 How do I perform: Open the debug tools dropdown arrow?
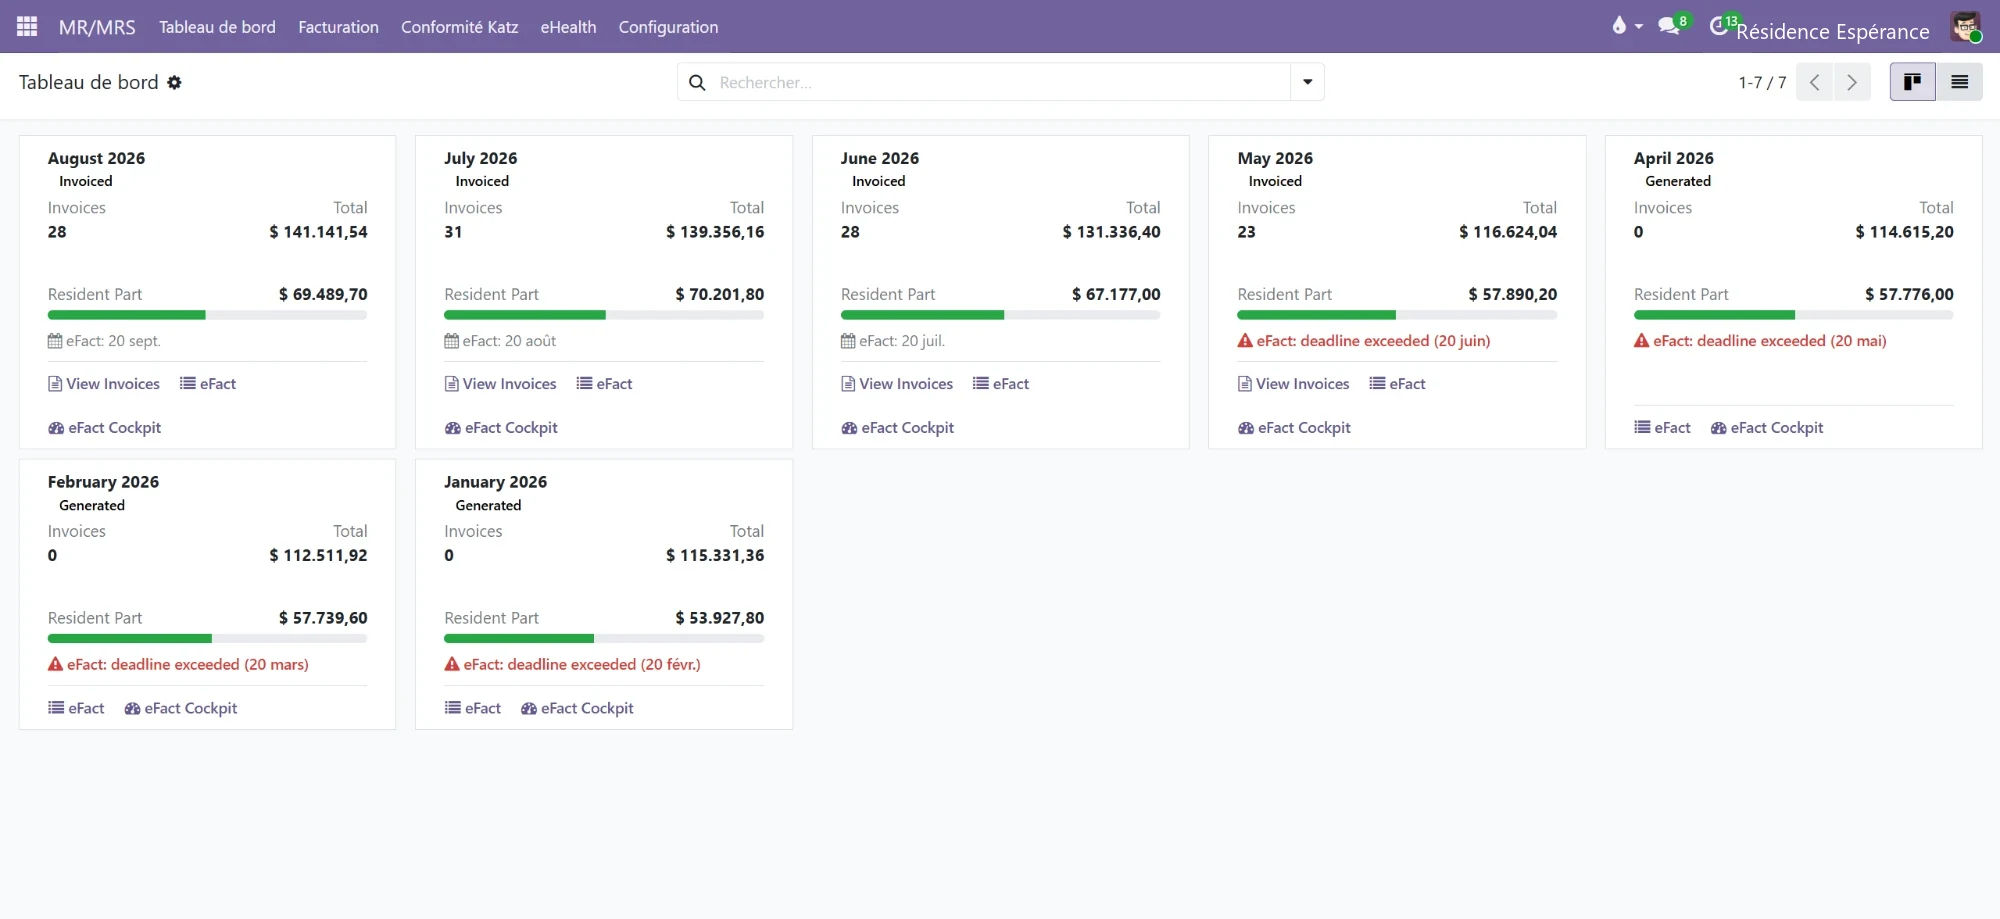pyautogui.click(x=1638, y=27)
